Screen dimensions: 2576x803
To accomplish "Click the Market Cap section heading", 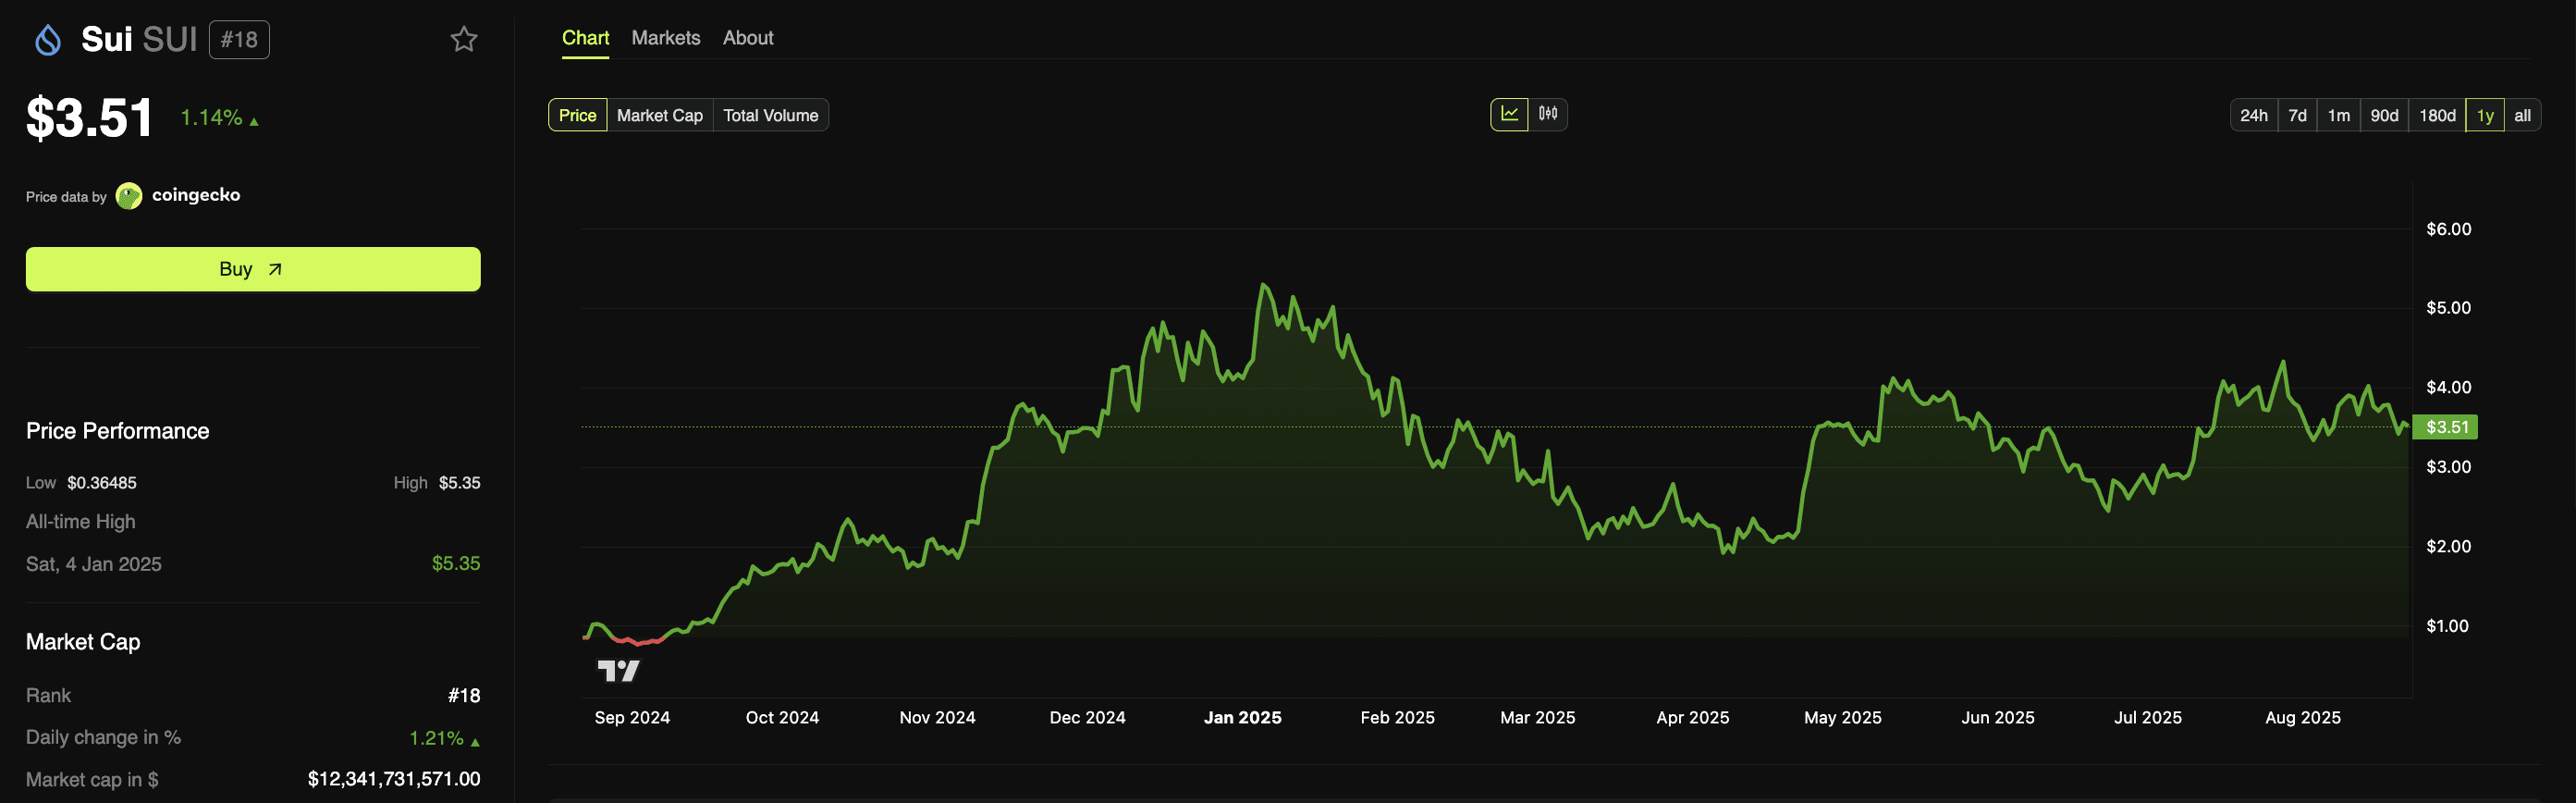I will 83,642.
